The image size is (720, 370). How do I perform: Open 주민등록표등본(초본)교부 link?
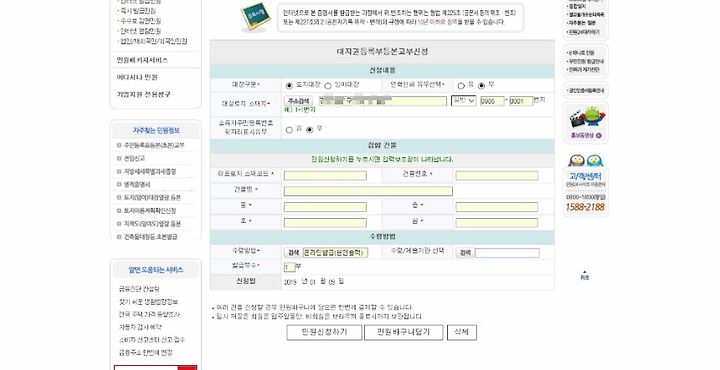(154, 145)
